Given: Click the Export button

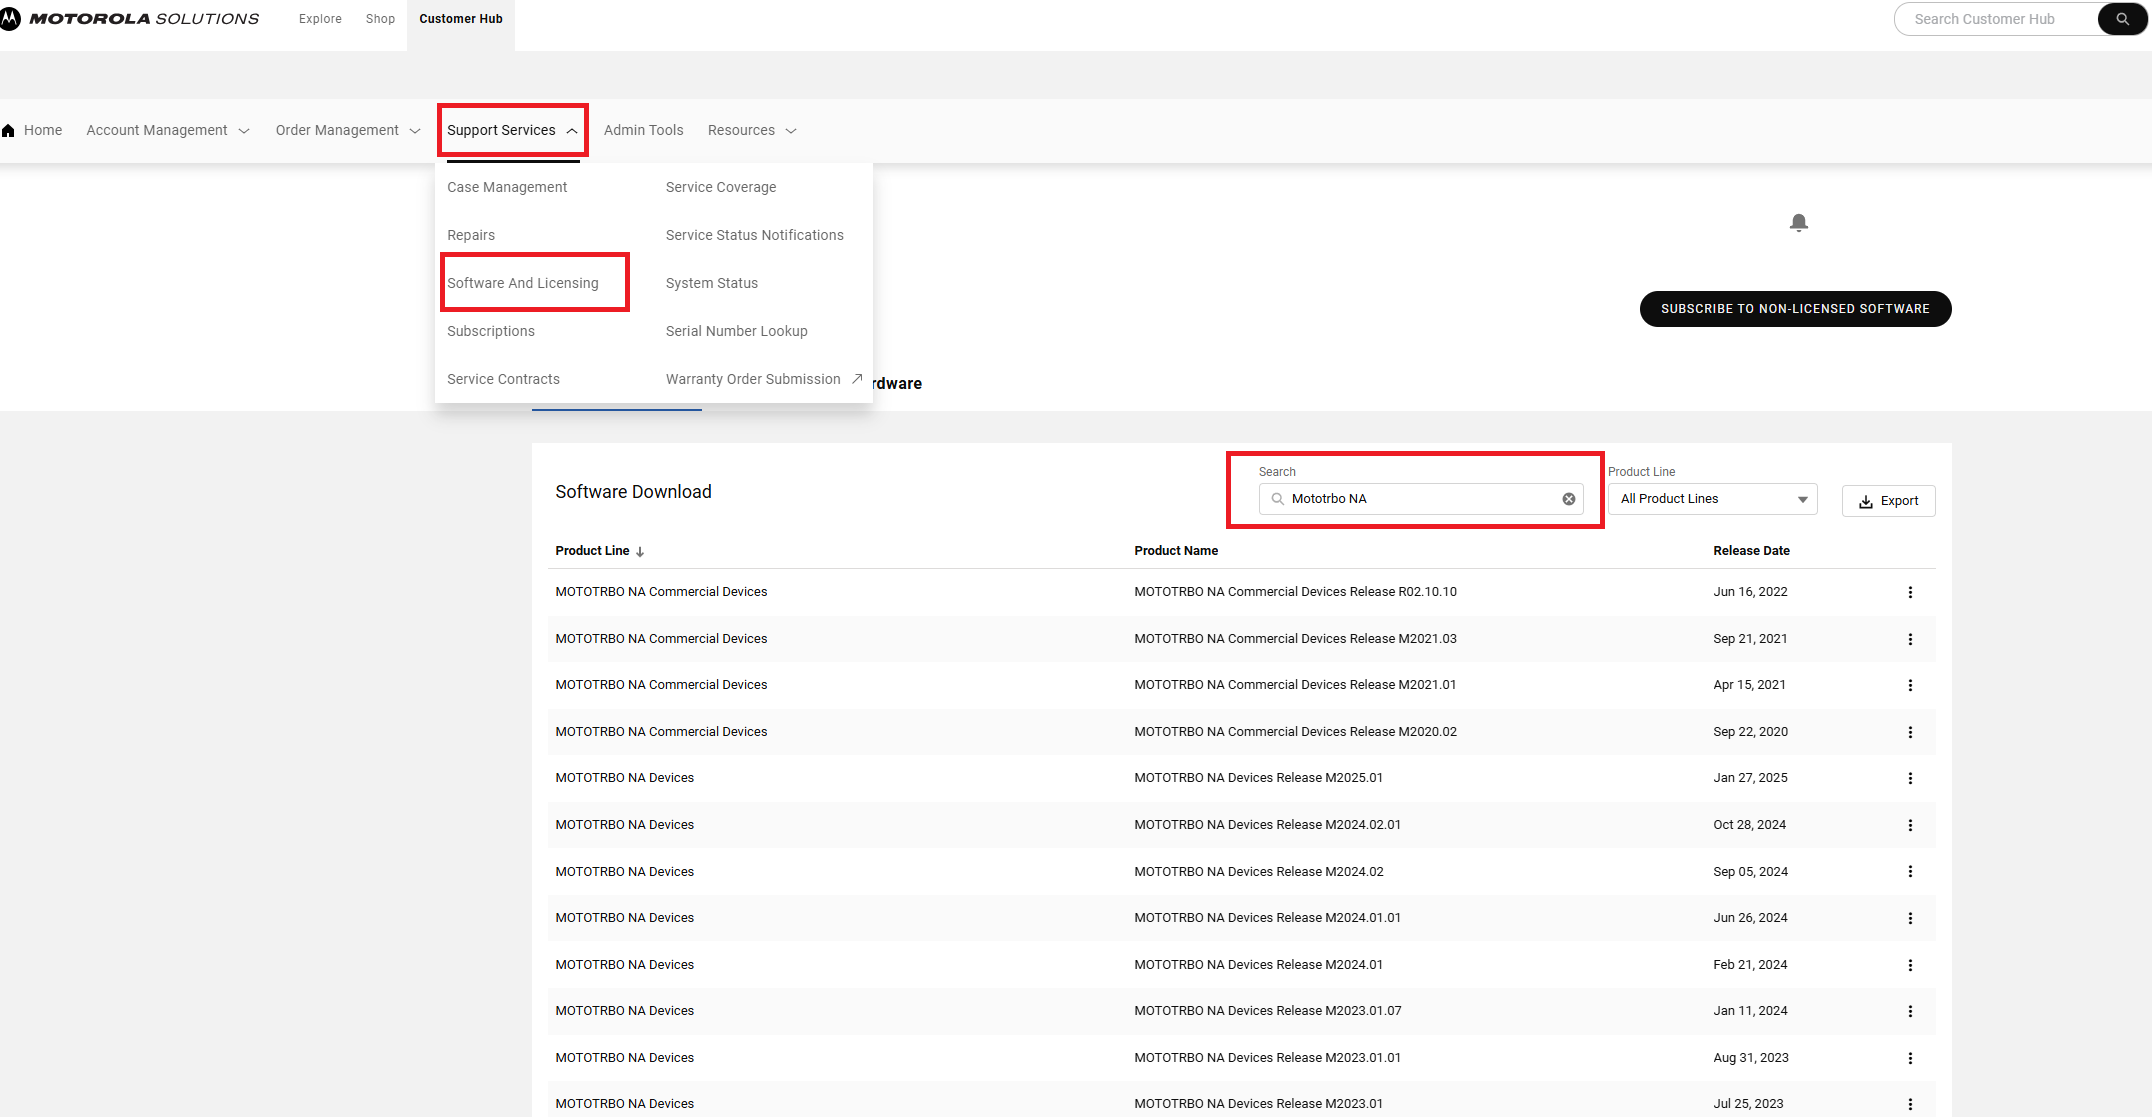Looking at the screenshot, I should (x=1888, y=501).
